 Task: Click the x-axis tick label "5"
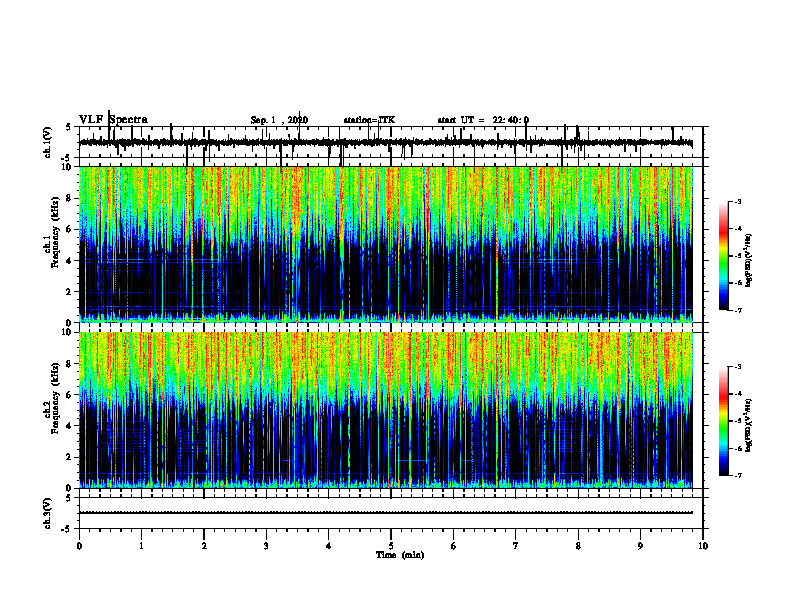tap(391, 546)
